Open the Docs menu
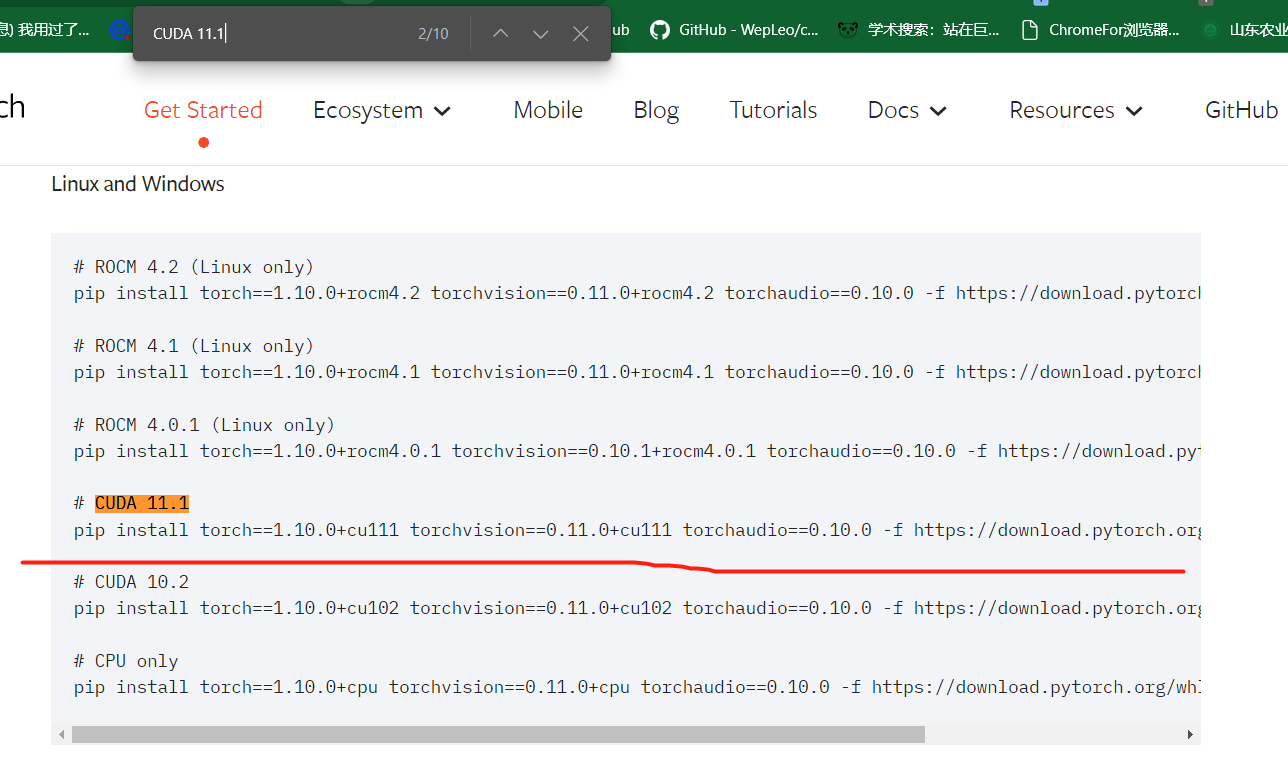The image size is (1288, 765). click(x=907, y=110)
